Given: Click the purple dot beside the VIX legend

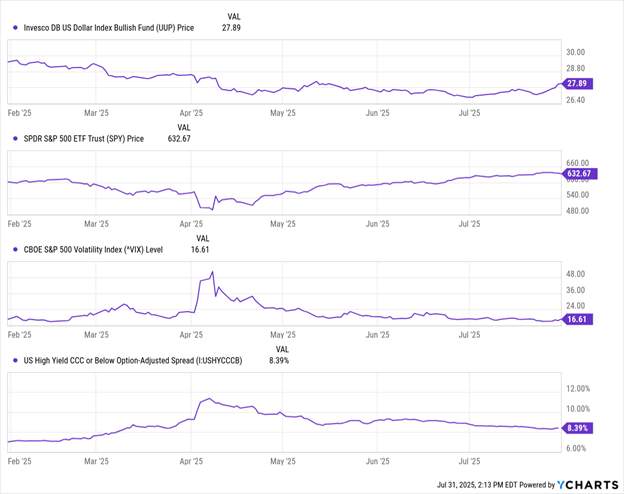Looking at the screenshot, I should (15, 249).
